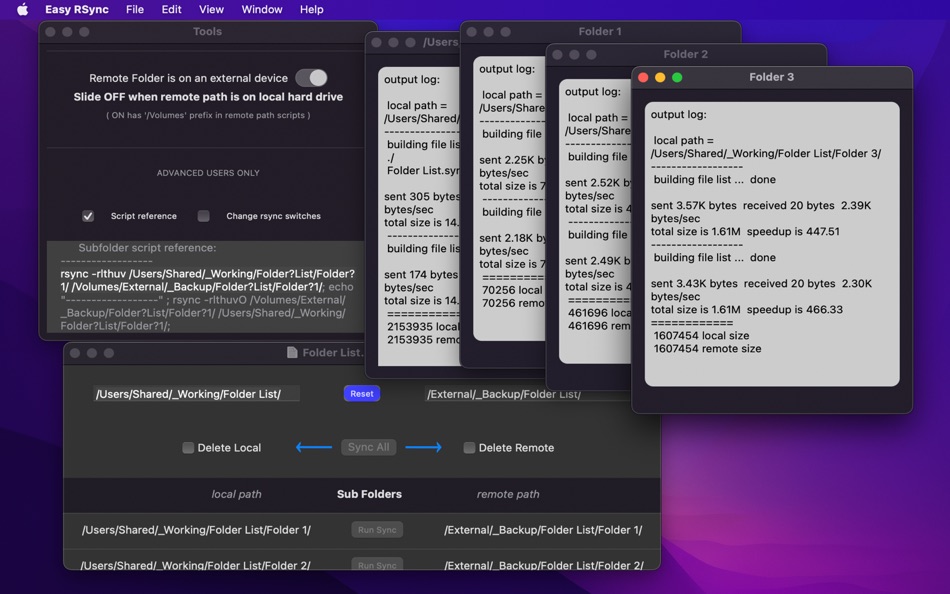Click the Folder List document icon in titlebar
950x594 pixels.
click(292, 353)
